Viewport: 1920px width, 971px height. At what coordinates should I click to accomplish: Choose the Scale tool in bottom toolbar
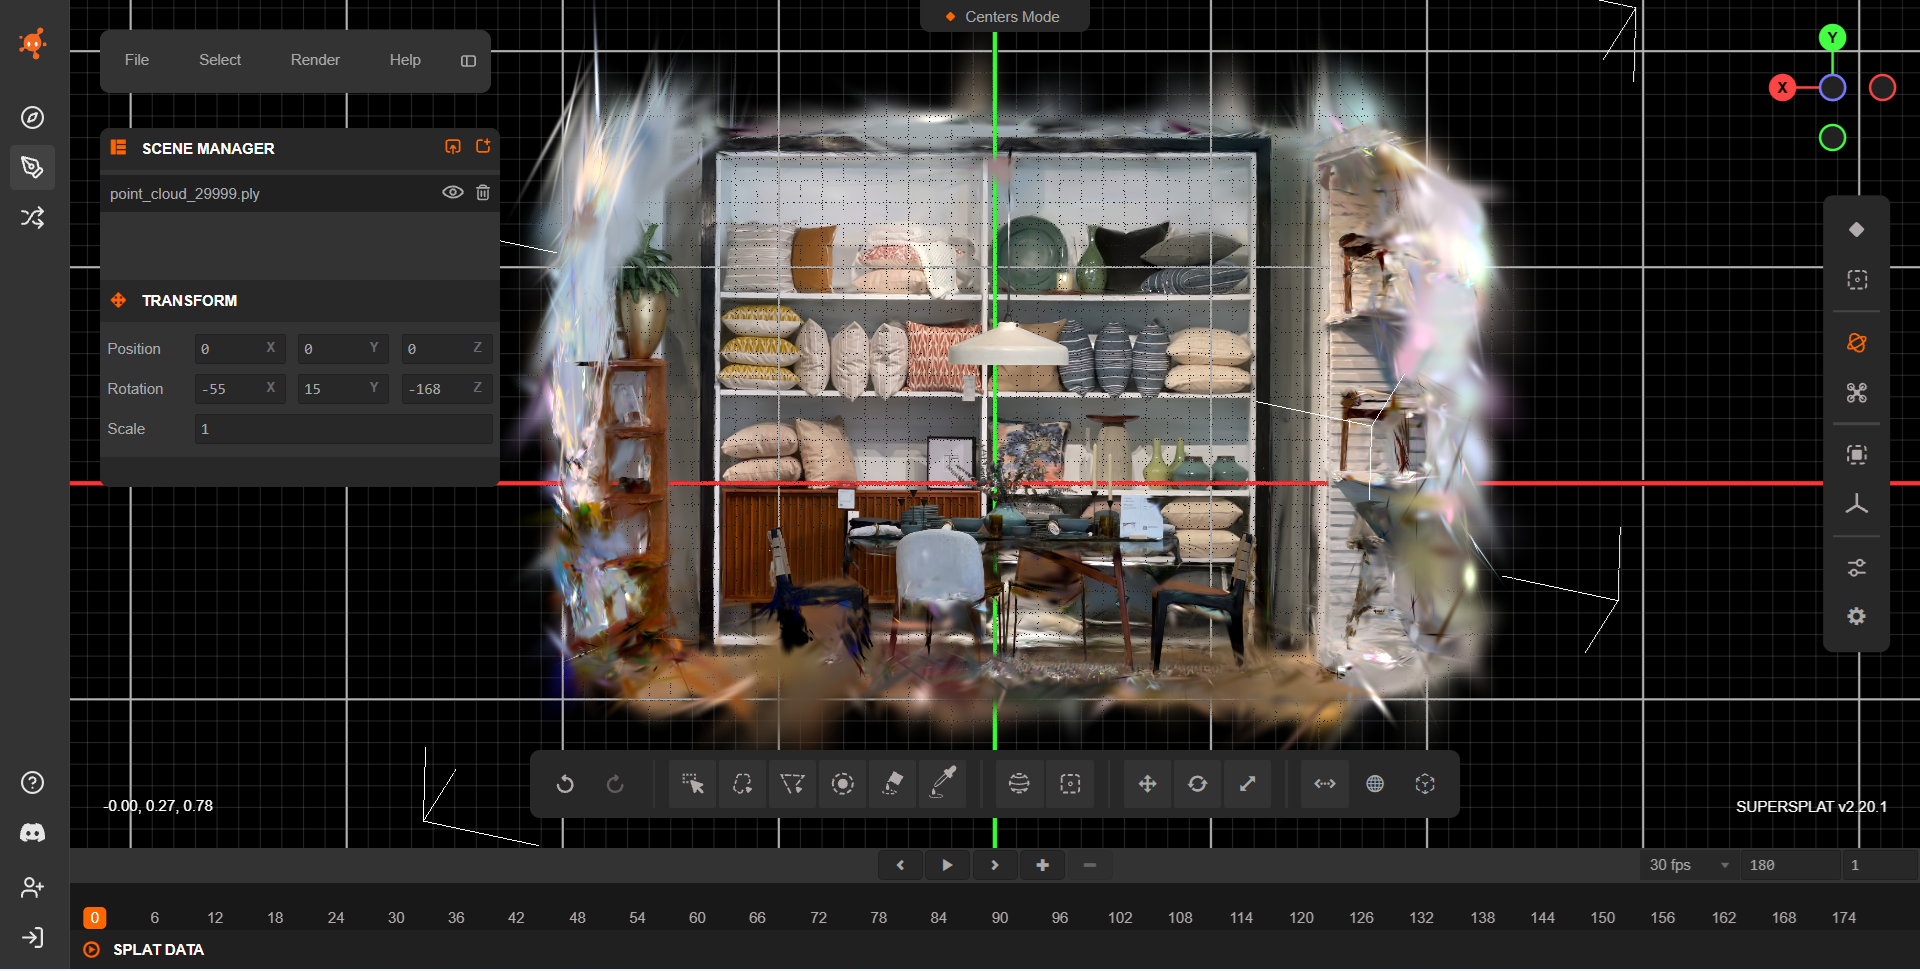1247,784
